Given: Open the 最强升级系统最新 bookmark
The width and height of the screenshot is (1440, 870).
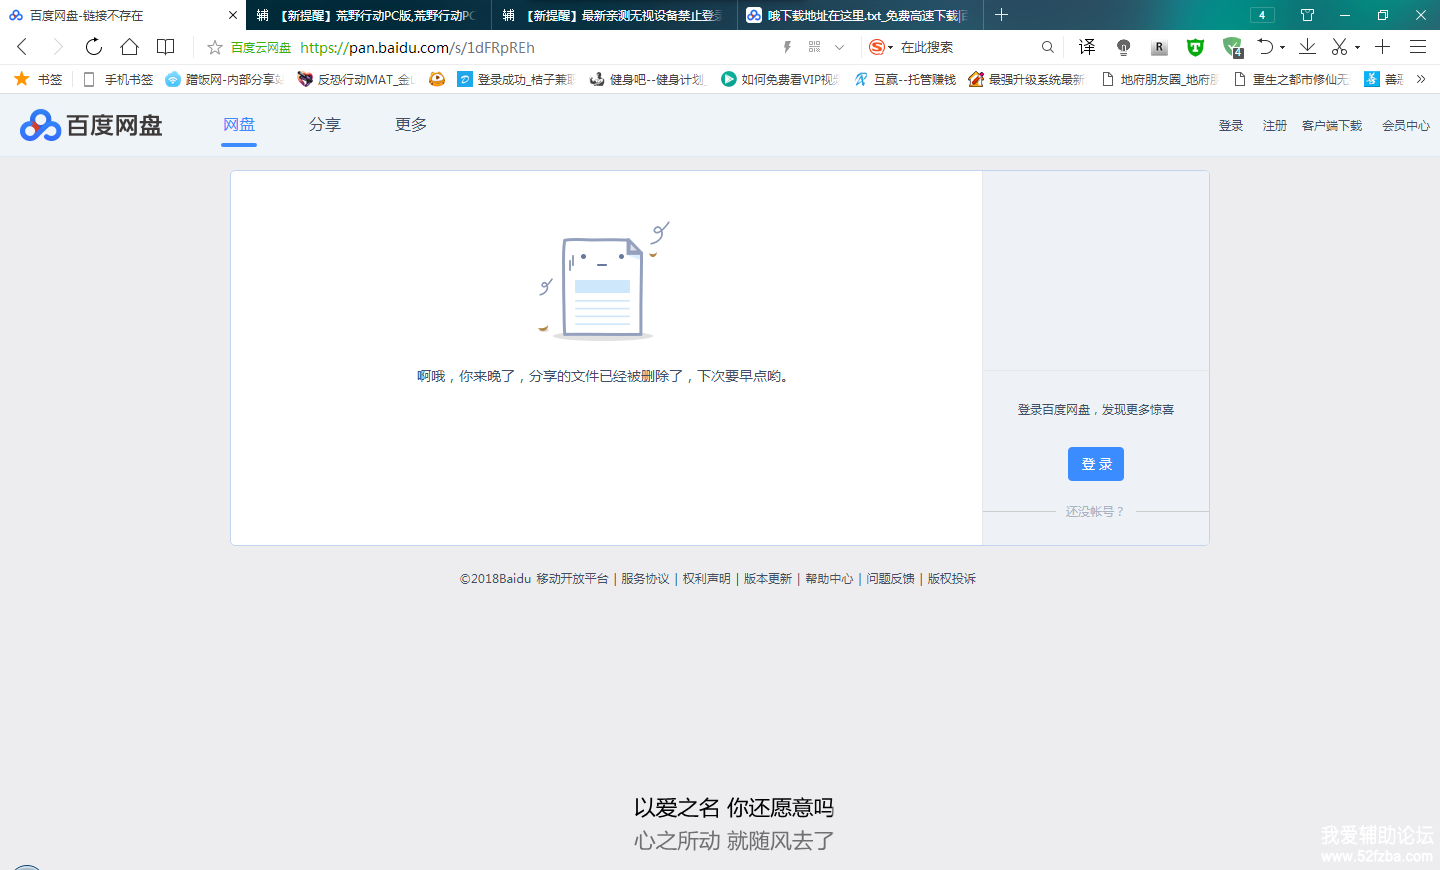Looking at the screenshot, I should tap(1026, 79).
